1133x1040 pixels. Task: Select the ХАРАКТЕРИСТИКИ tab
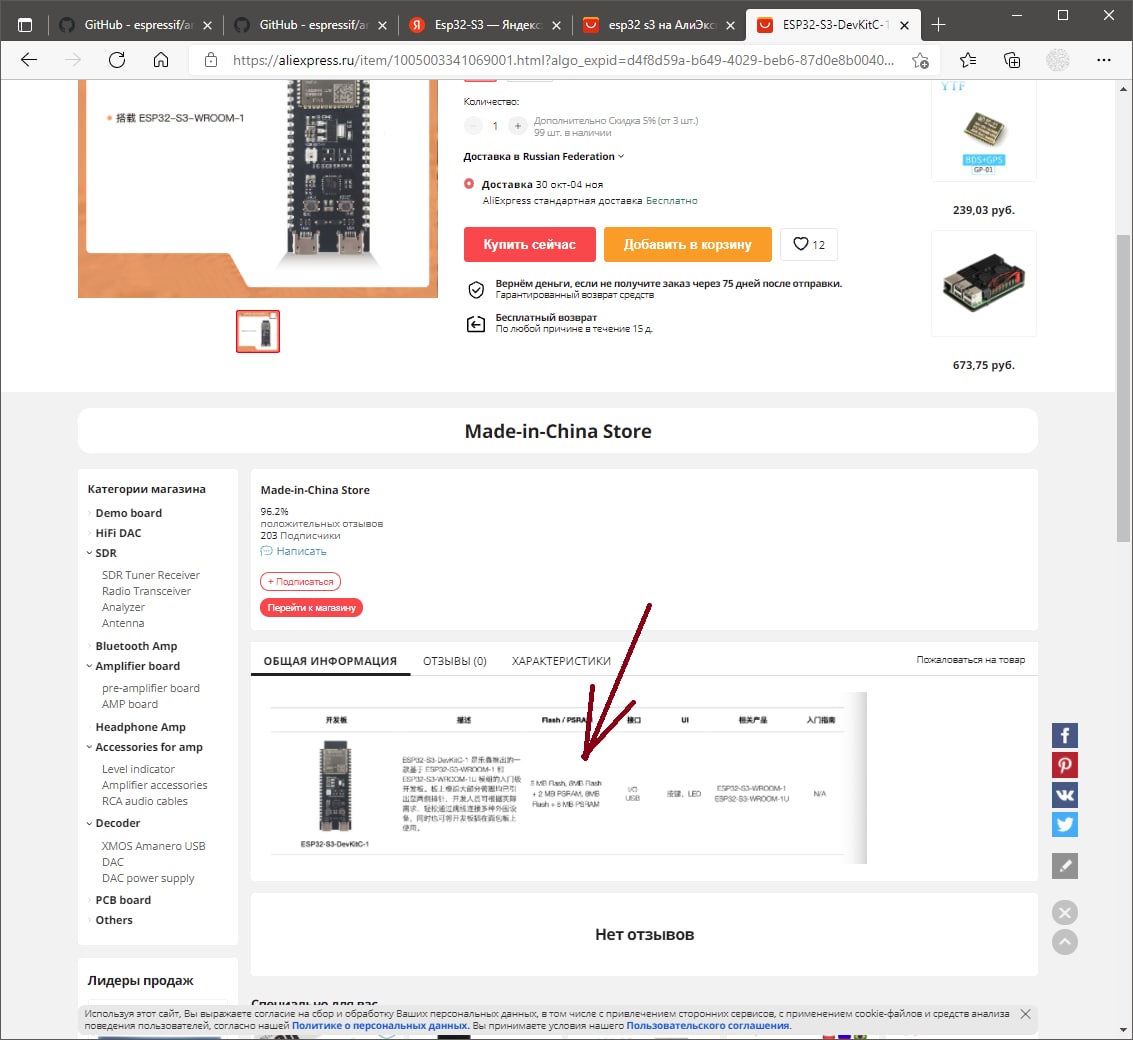click(561, 661)
